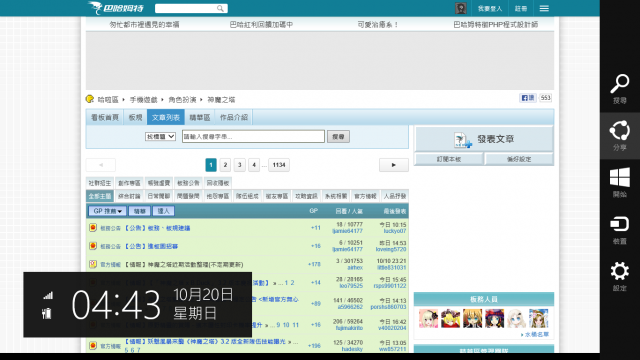The height and width of the screenshot is (360, 640).
Task: Select the 全部主題 category tab
Action: click(x=100, y=196)
